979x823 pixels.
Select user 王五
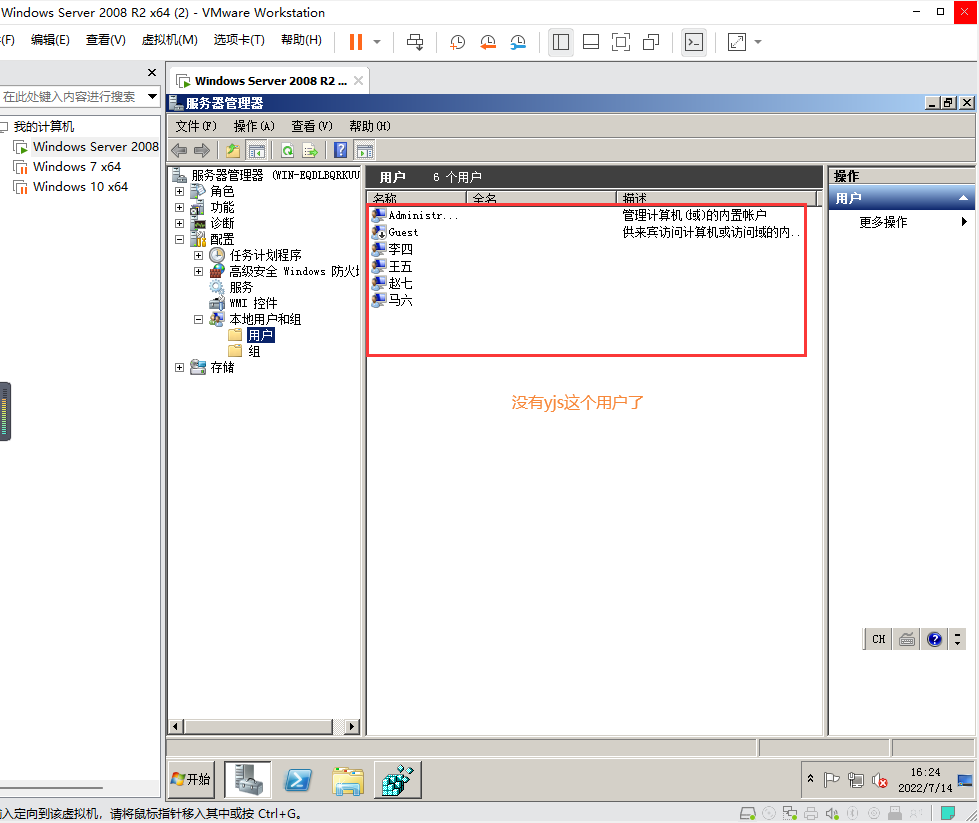pos(392,267)
